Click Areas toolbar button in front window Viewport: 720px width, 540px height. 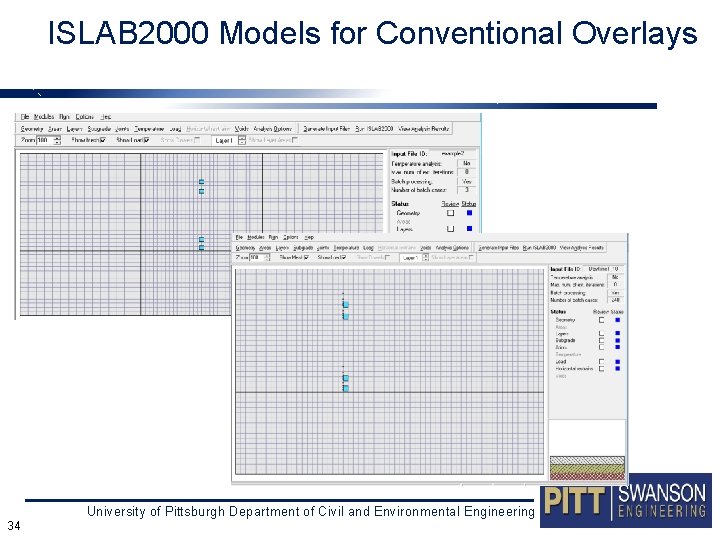pyautogui.click(x=265, y=248)
